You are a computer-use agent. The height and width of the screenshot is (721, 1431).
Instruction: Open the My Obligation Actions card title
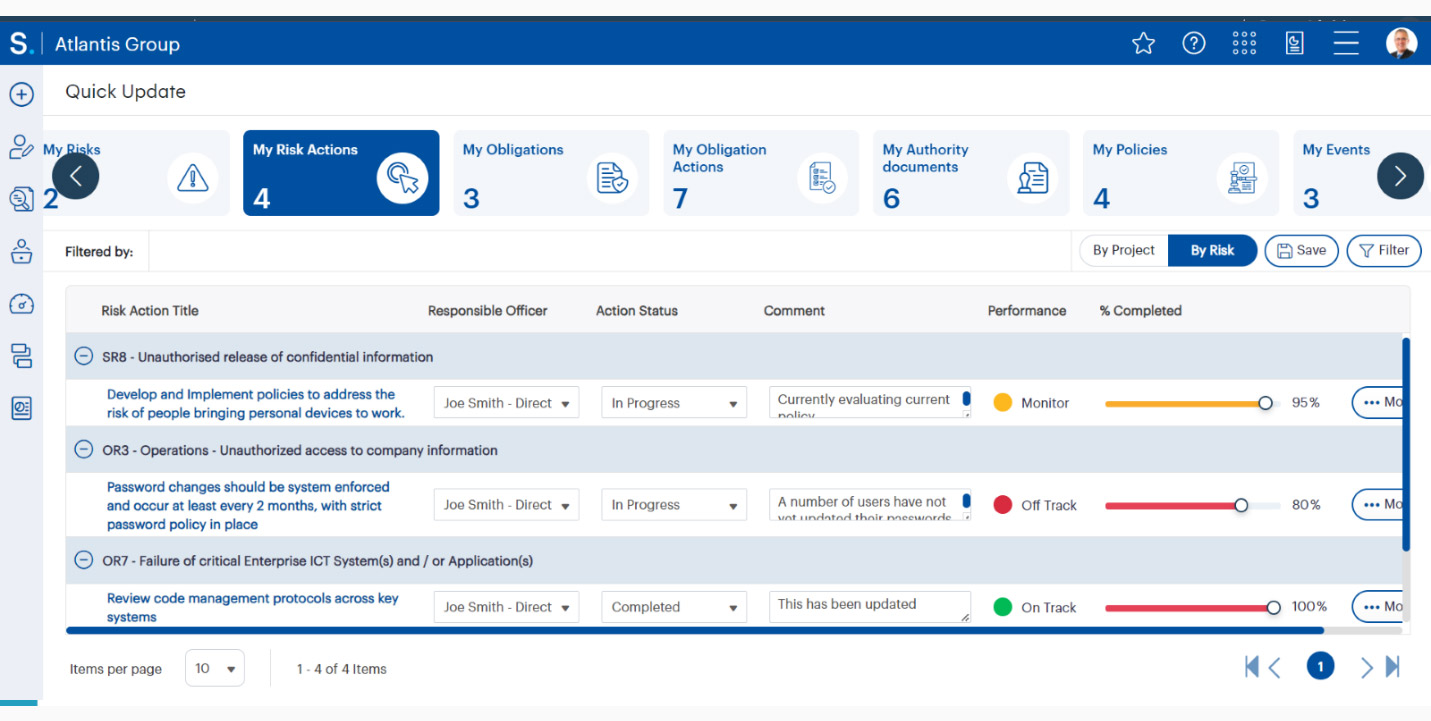[x=719, y=158]
